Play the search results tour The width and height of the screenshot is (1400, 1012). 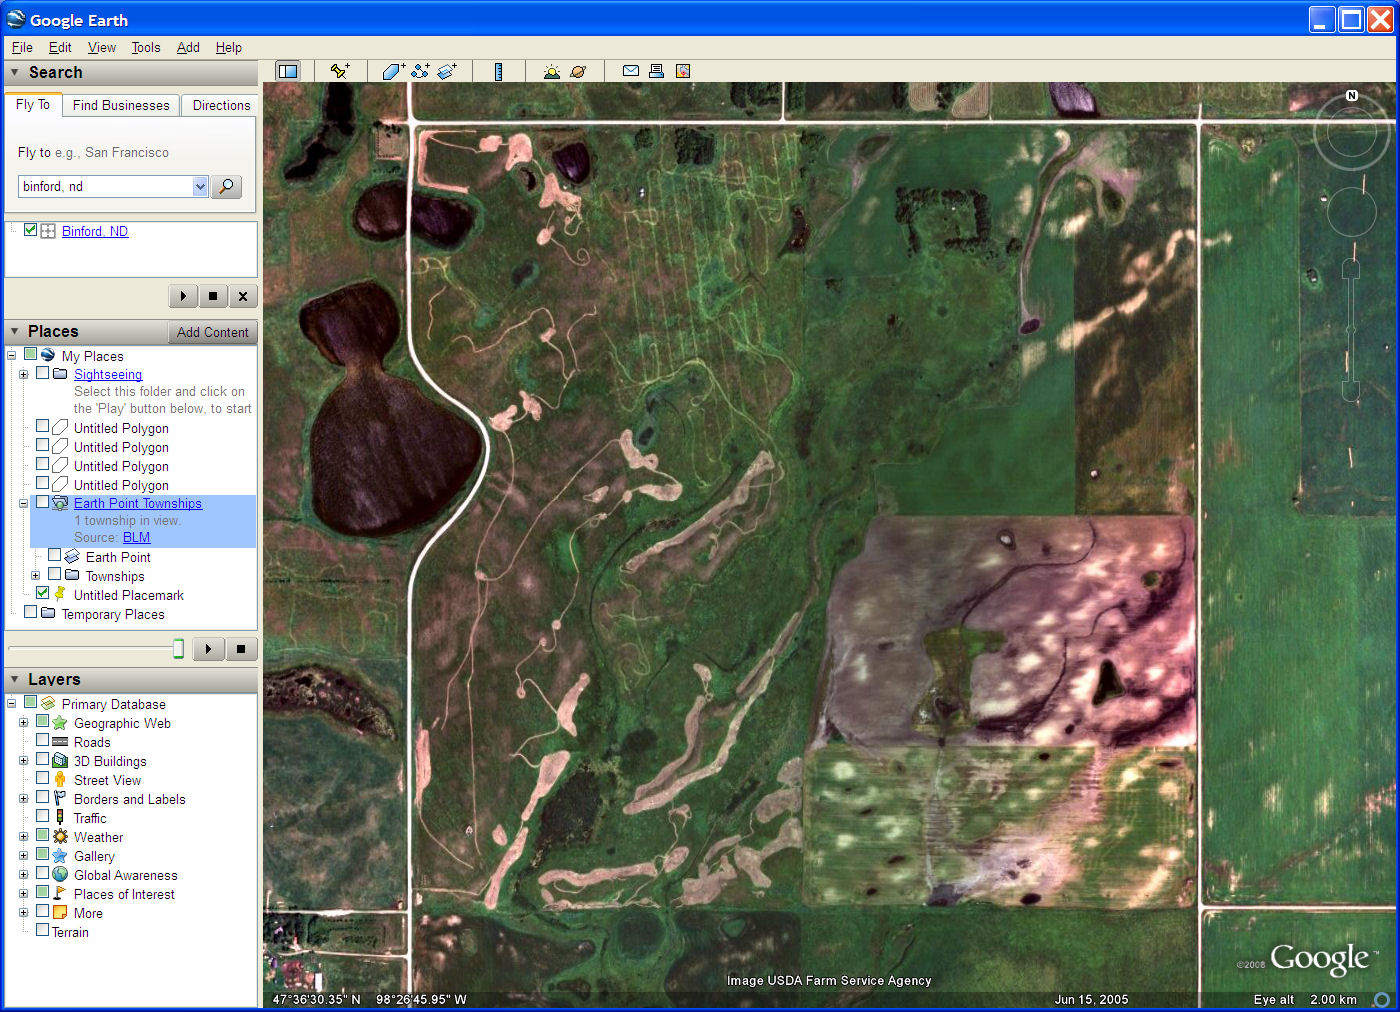click(183, 296)
